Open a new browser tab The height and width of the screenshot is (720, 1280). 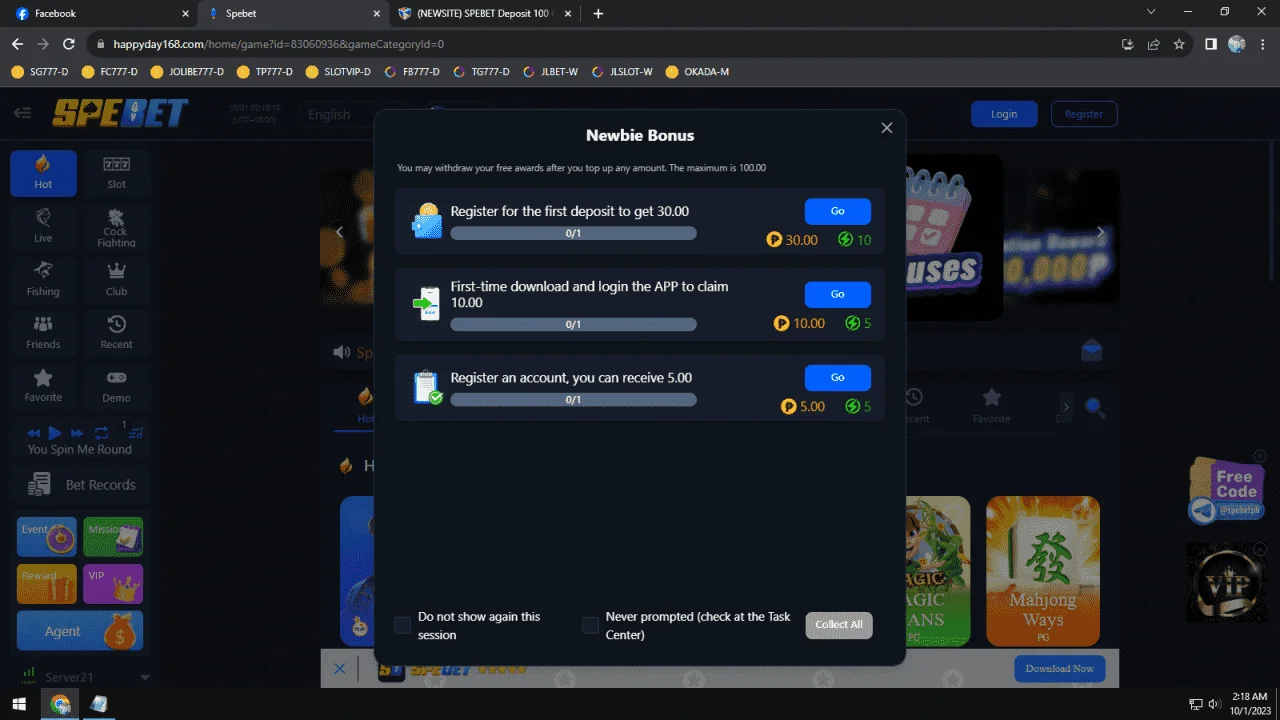click(598, 14)
